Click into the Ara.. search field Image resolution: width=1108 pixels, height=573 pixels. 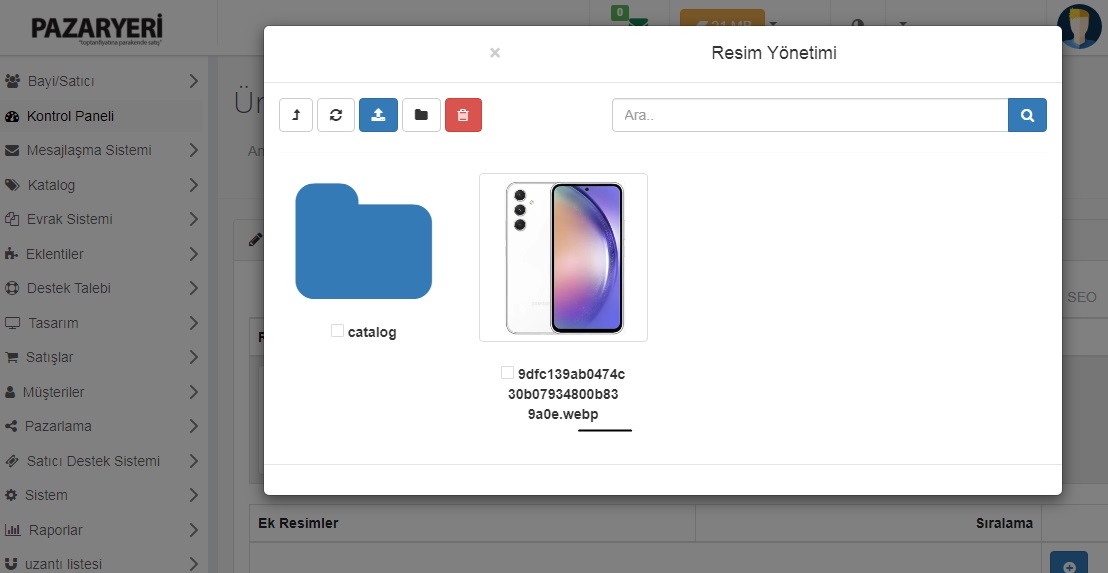809,115
